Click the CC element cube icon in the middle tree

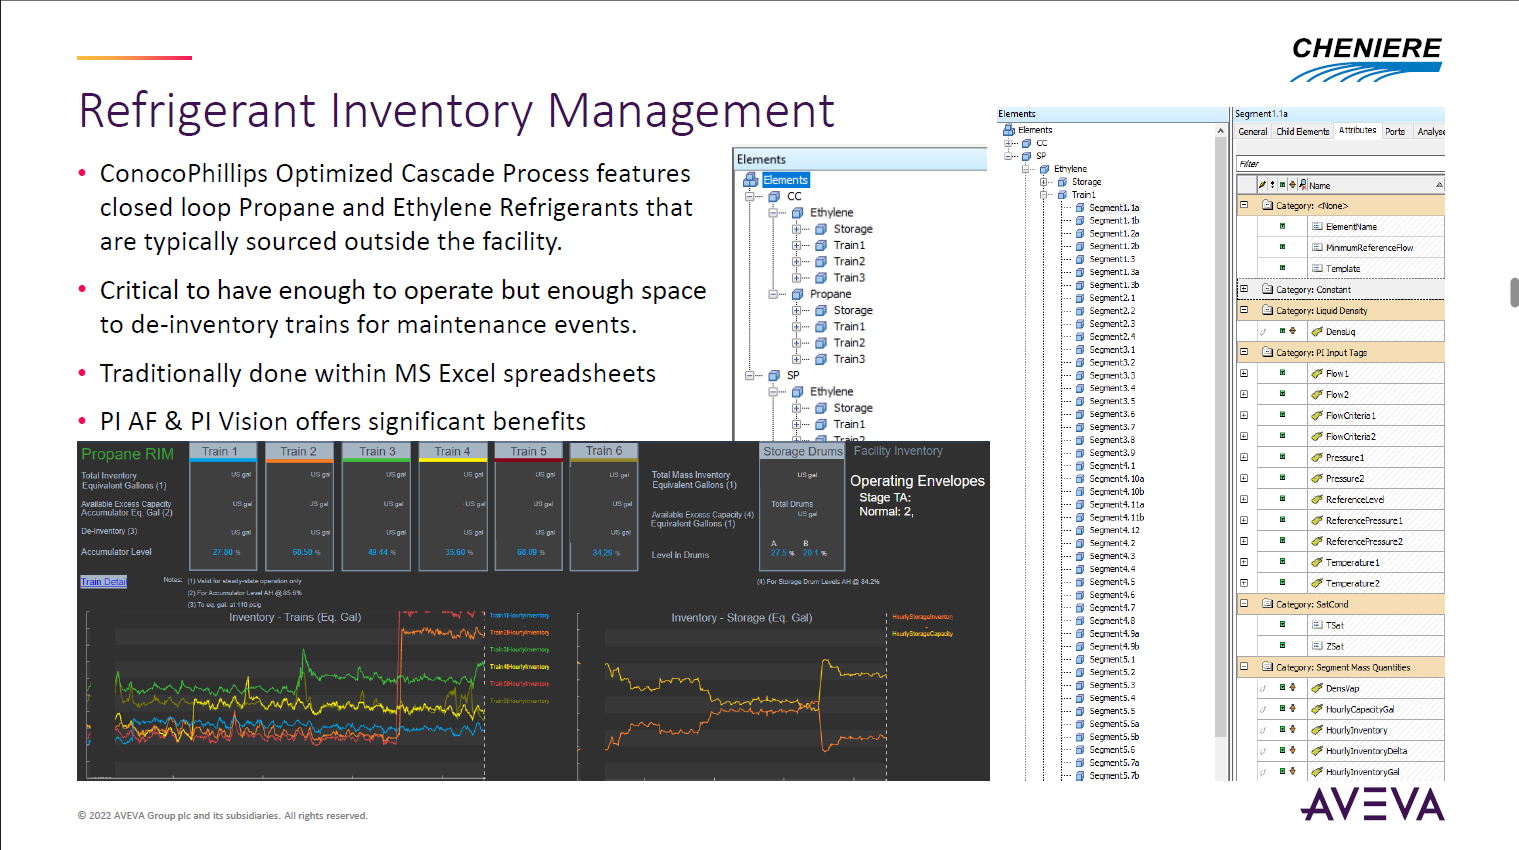pyautogui.click(x=773, y=197)
